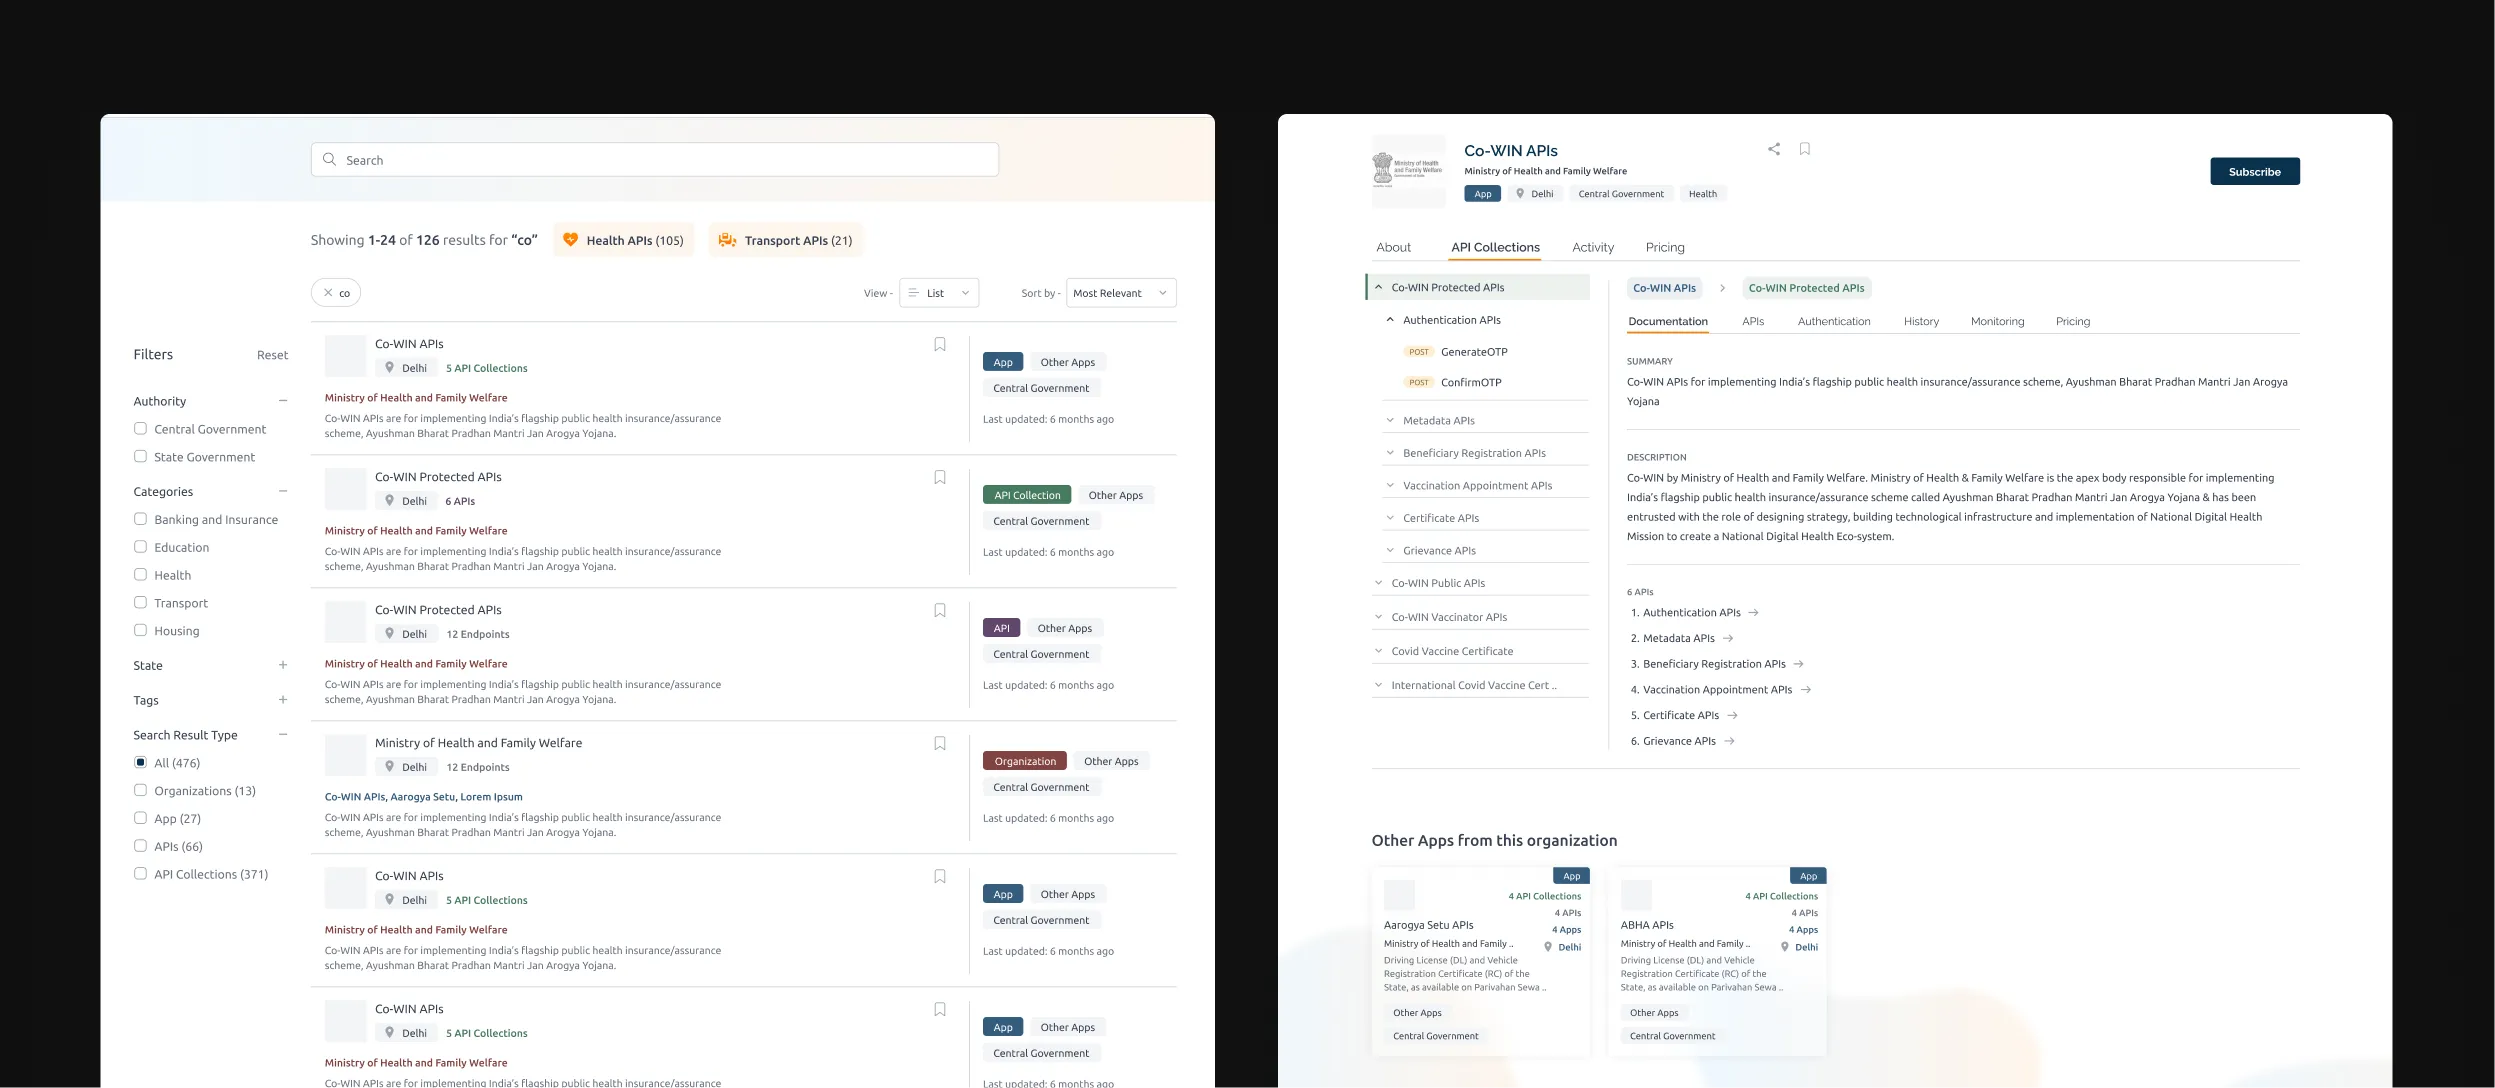Open the ABHA APIs card
2495x1088 pixels.
point(1718,961)
